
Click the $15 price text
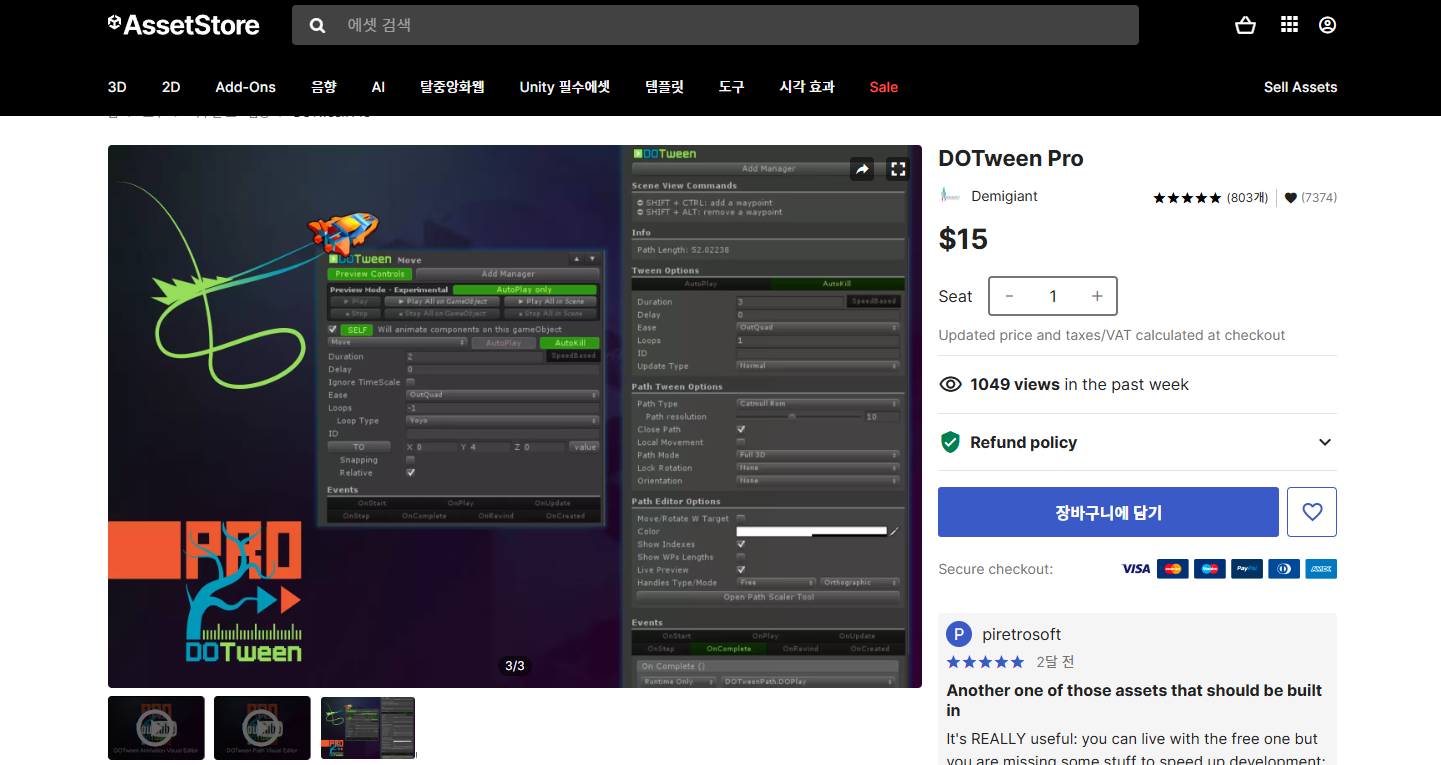pyautogui.click(x=963, y=239)
